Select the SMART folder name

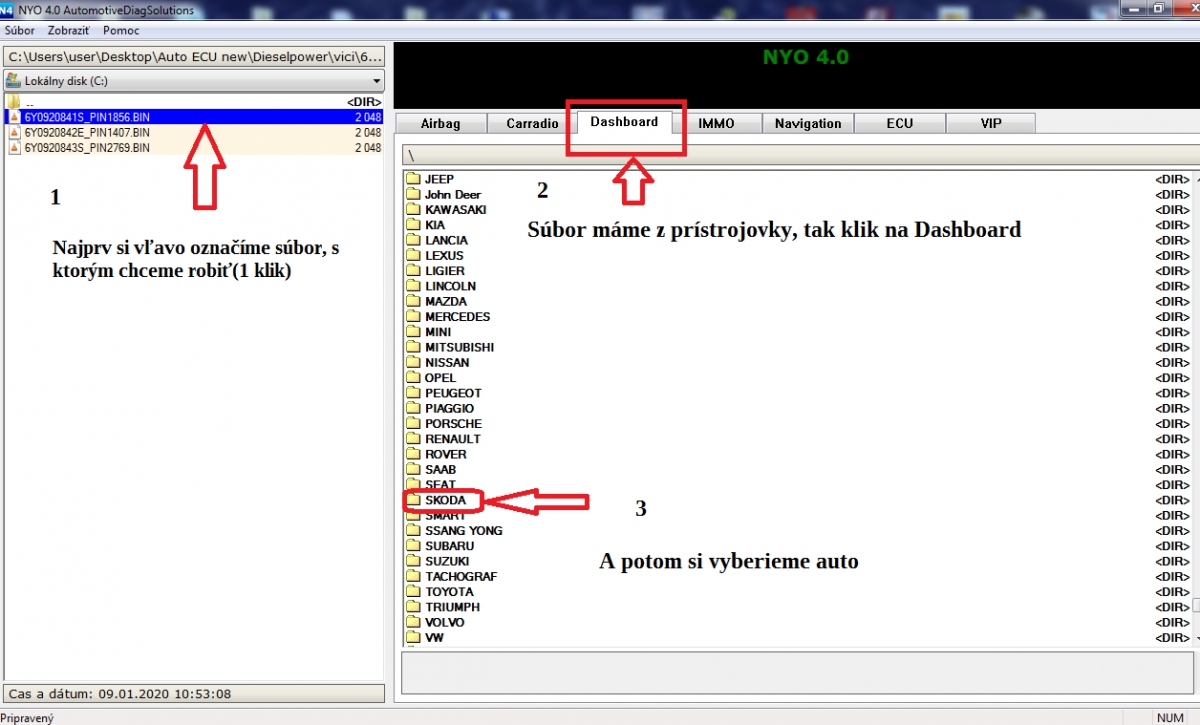coord(445,515)
